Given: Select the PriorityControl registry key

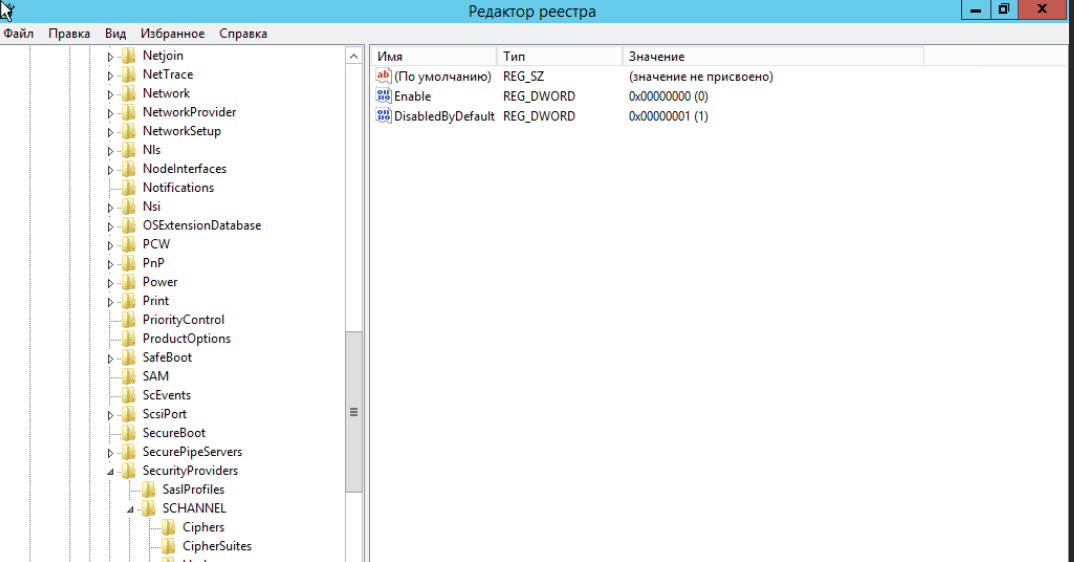Looking at the screenshot, I should [183, 320].
